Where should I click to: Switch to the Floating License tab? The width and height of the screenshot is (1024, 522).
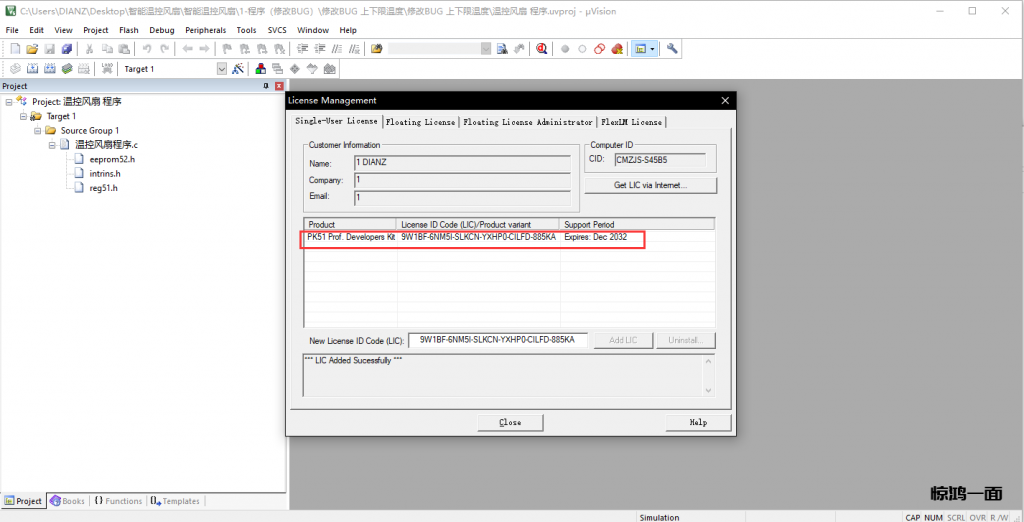[x=420, y=122]
